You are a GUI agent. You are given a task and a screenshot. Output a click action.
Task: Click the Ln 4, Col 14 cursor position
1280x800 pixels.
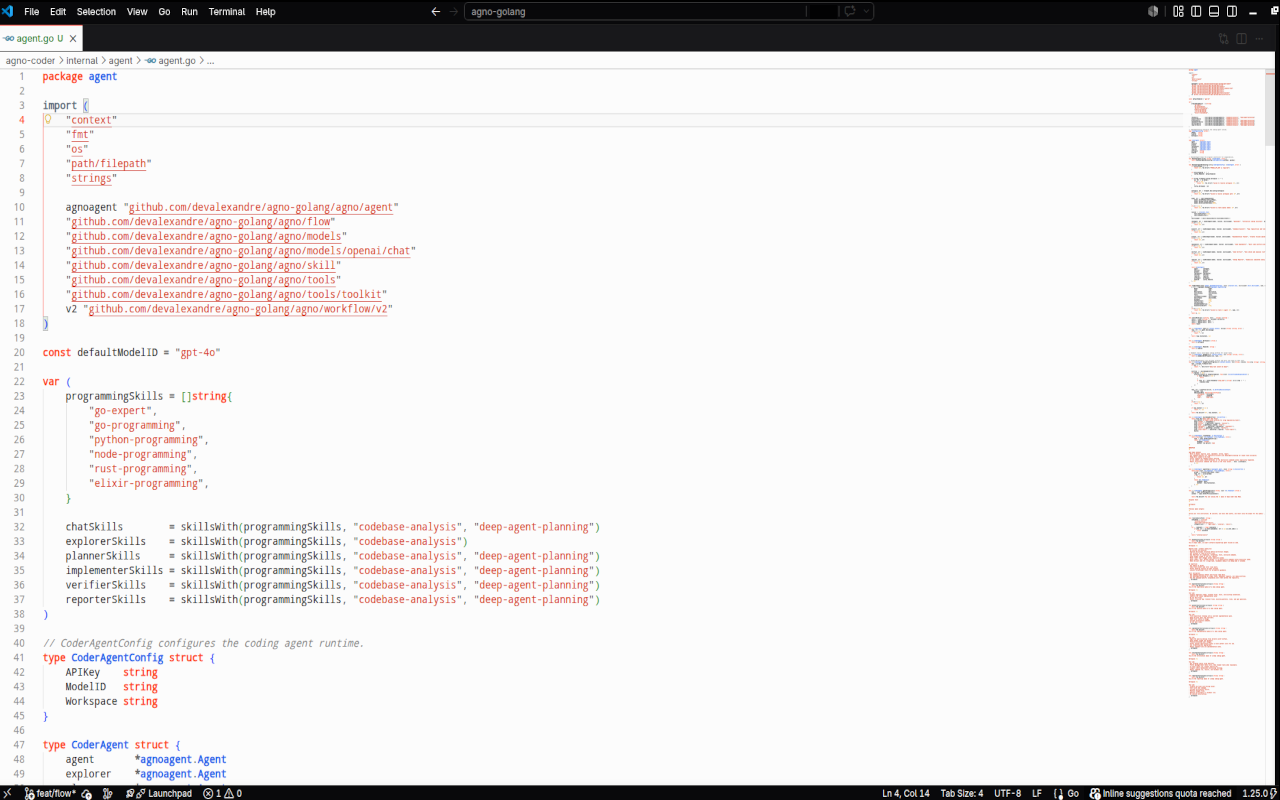pyautogui.click(x=906, y=793)
